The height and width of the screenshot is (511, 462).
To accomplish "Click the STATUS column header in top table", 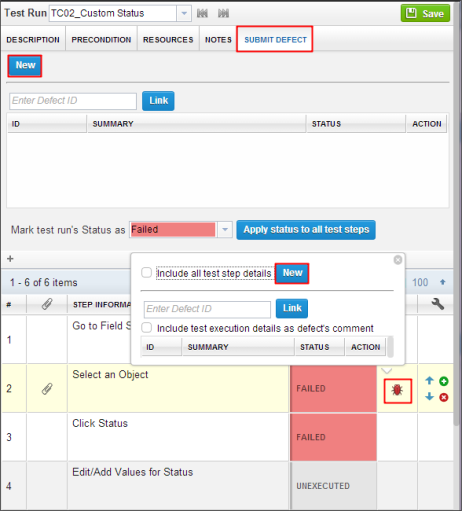I will (x=356, y=124).
